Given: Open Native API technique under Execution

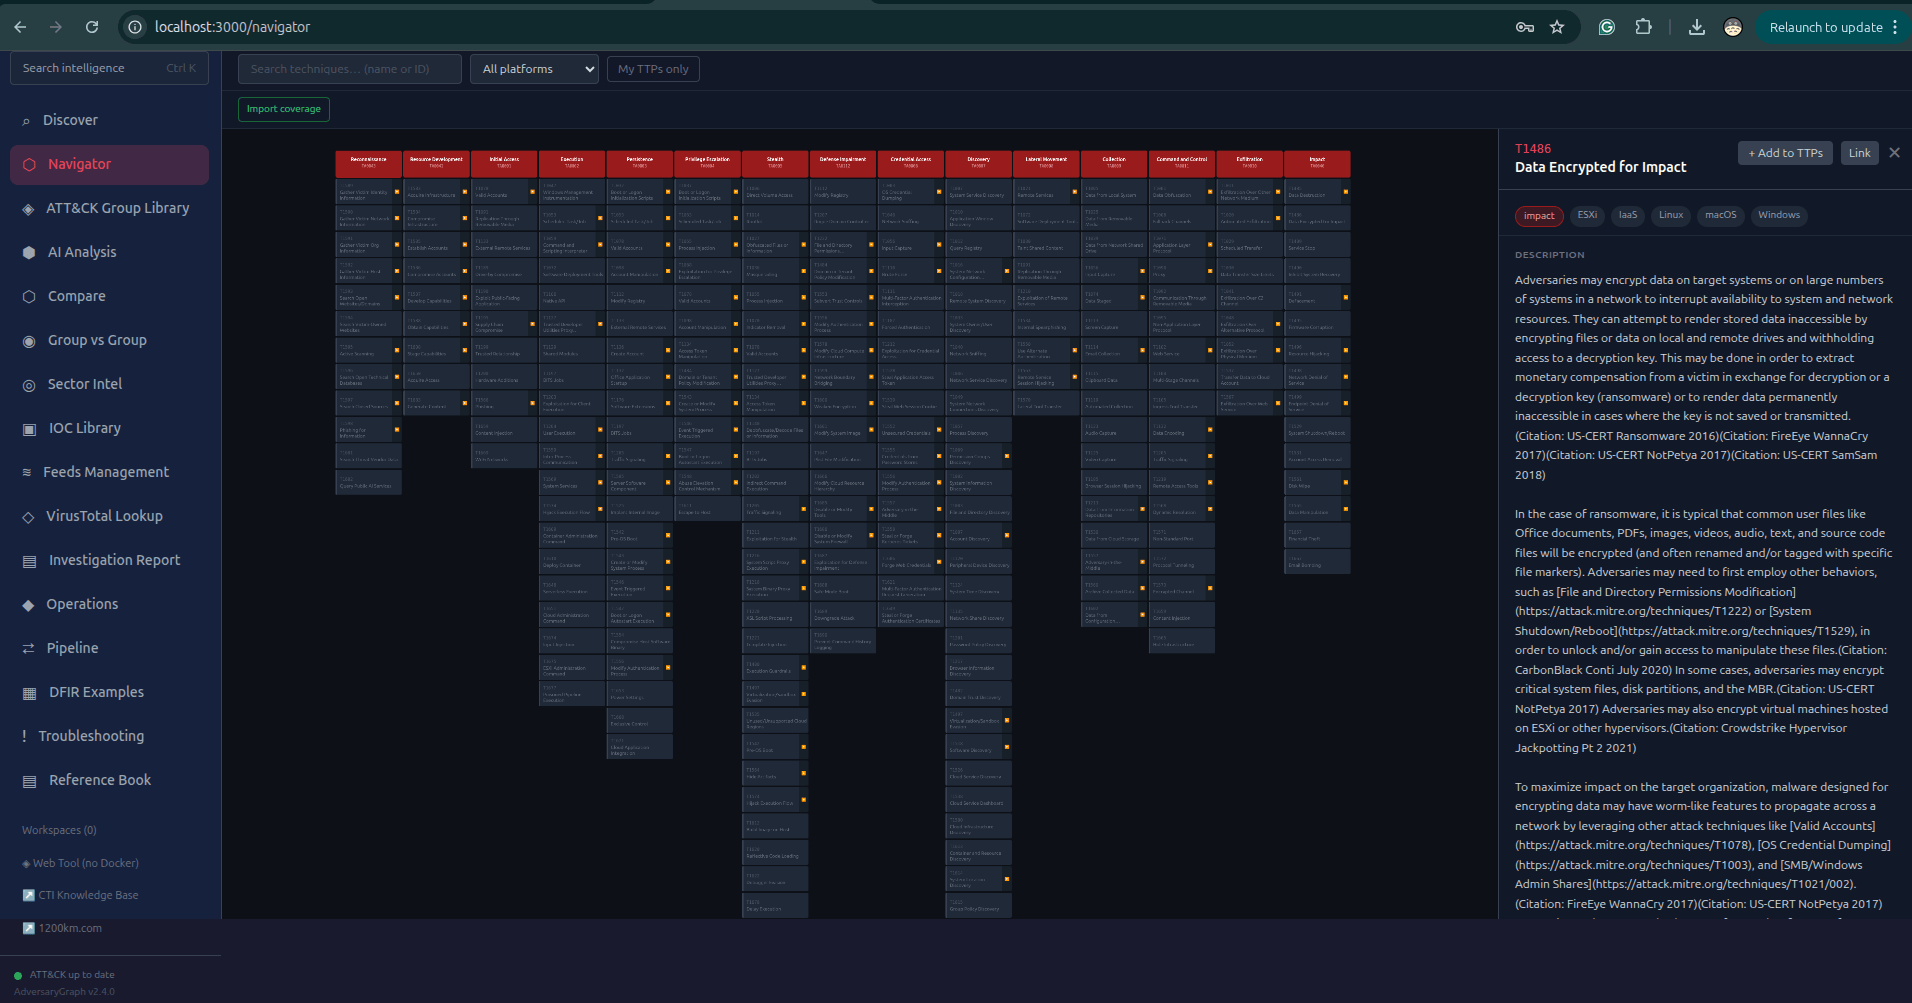Looking at the screenshot, I should point(572,297).
